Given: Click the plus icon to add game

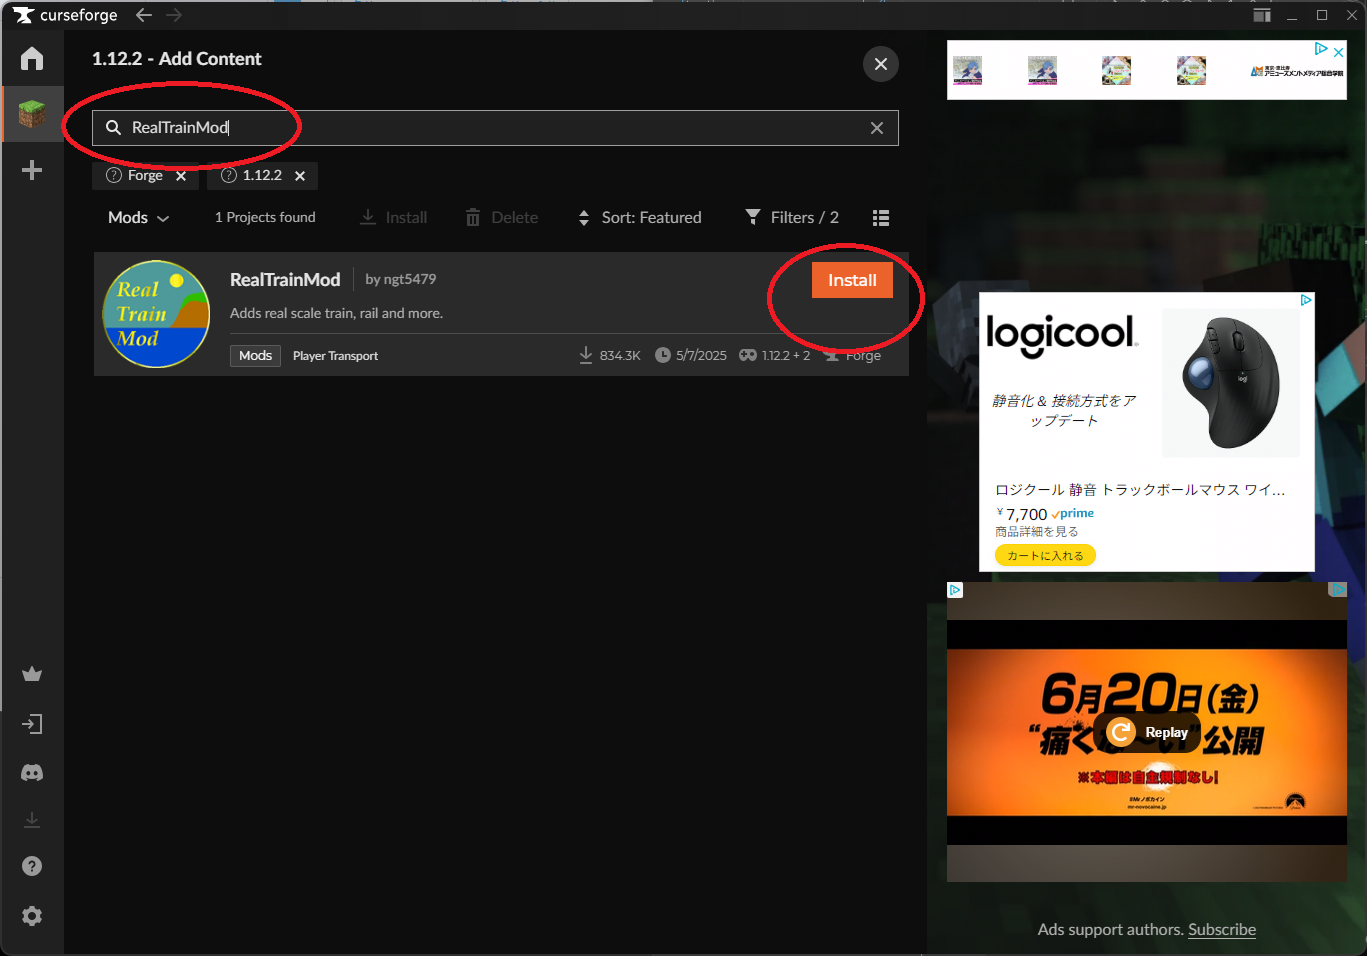Looking at the screenshot, I should click(32, 170).
